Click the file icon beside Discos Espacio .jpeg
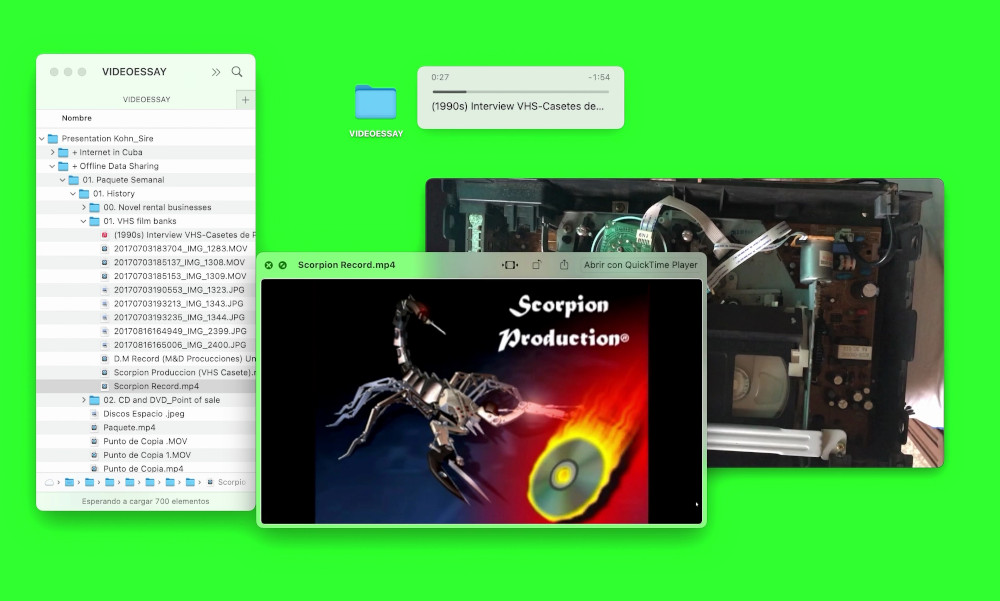Image resolution: width=1000 pixels, height=601 pixels. (94, 414)
